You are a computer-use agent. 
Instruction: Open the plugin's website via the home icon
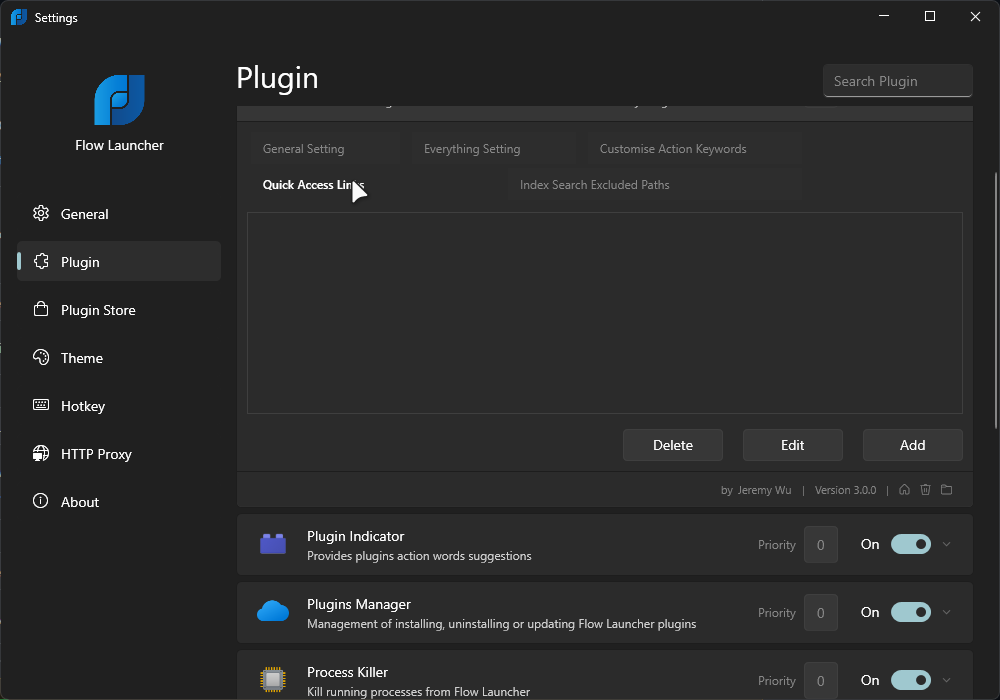click(x=904, y=489)
